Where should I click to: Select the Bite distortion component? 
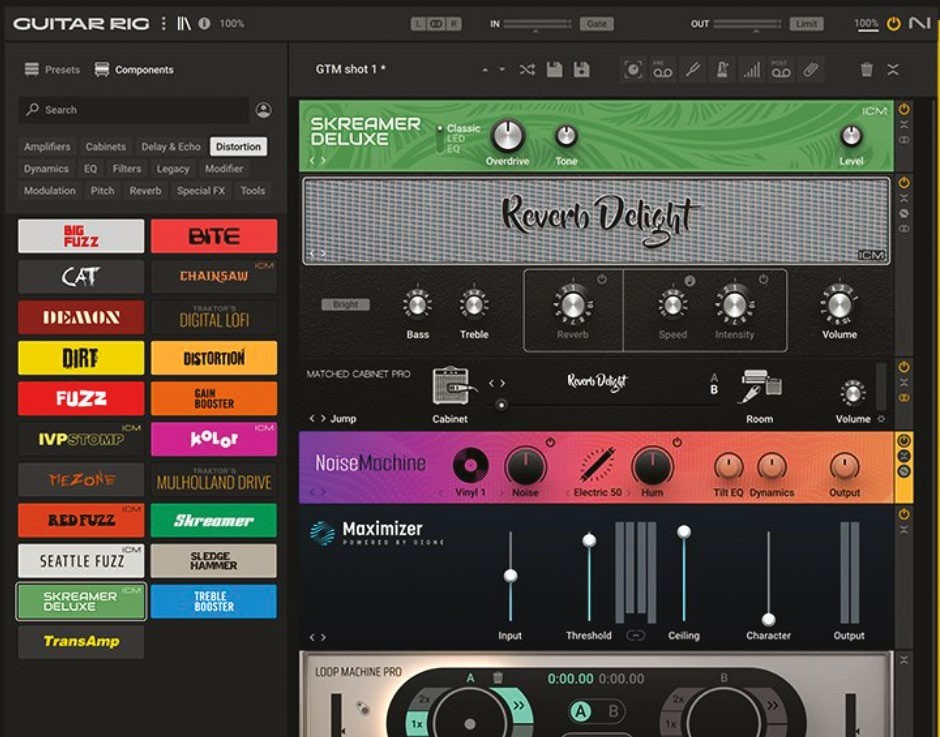point(214,236)
